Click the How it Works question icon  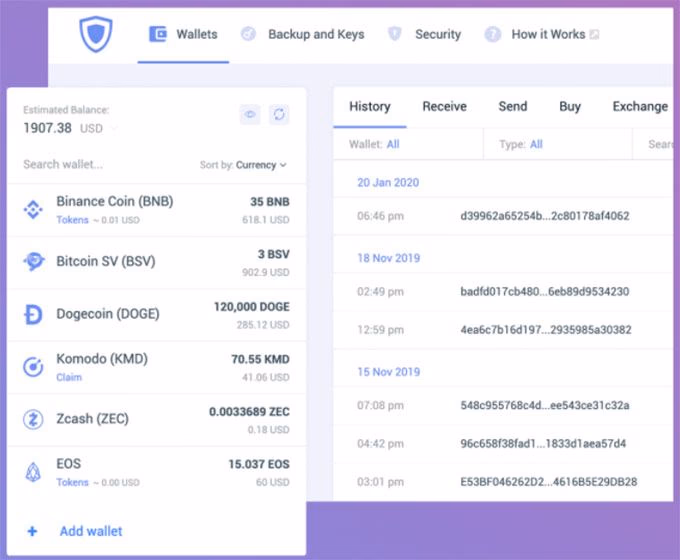tap(493, 34)
